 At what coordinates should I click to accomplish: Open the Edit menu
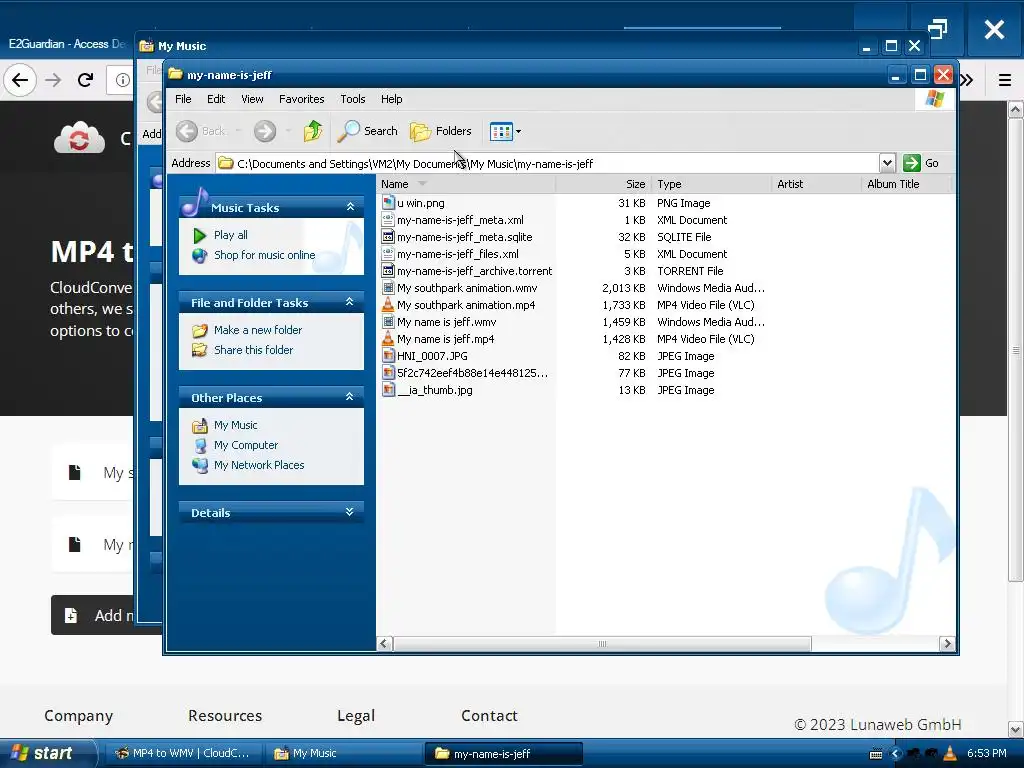click(216, 99)
